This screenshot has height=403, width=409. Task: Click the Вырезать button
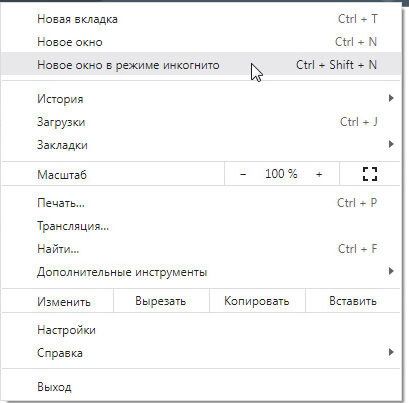161,301
